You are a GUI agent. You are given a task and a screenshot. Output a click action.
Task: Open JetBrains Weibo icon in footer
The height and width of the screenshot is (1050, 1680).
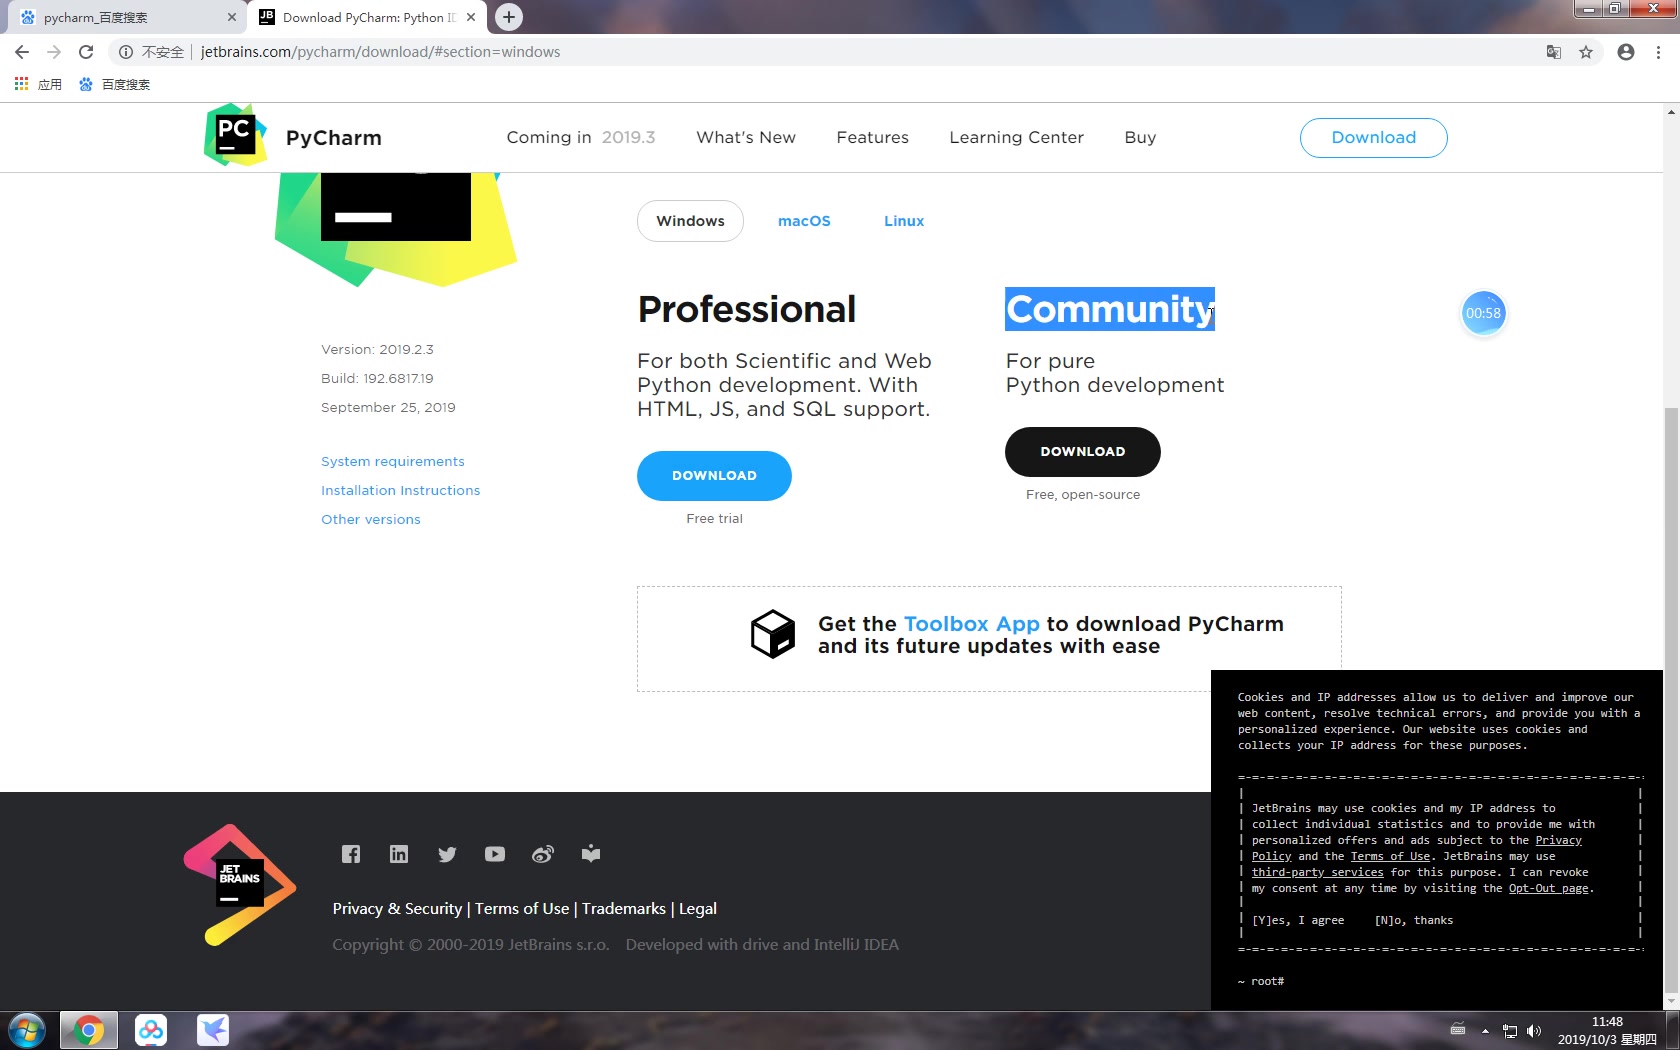pyautogui.click(x=543, y=854)
